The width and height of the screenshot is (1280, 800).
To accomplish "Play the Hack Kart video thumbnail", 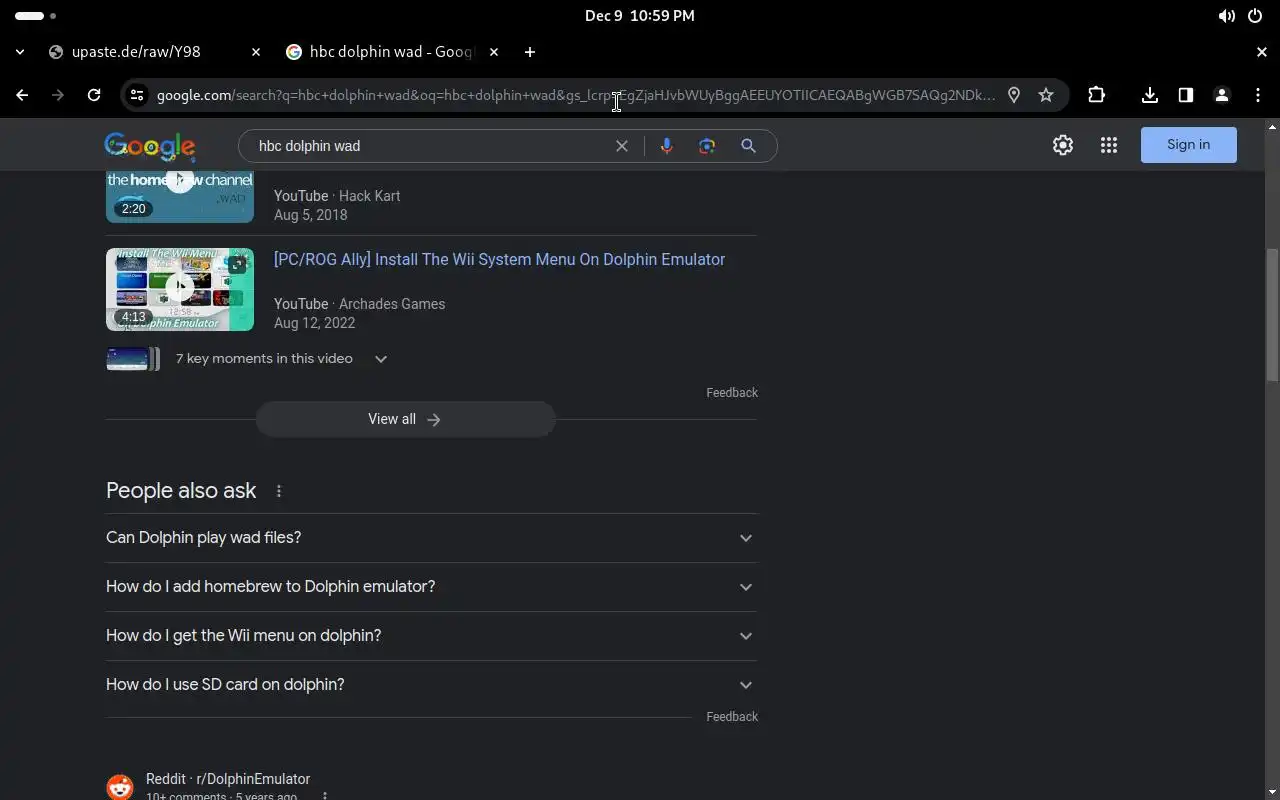I will point(180,197).
